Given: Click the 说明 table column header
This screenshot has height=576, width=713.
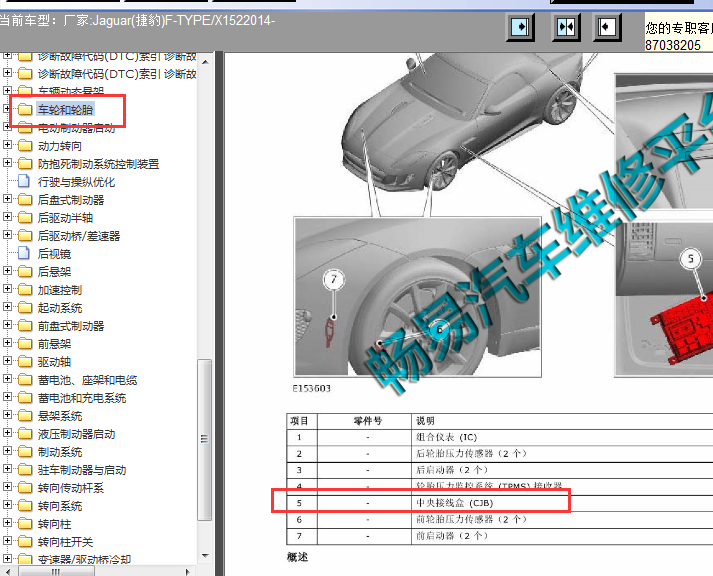Looking at the screenshot, I should 425,421.
